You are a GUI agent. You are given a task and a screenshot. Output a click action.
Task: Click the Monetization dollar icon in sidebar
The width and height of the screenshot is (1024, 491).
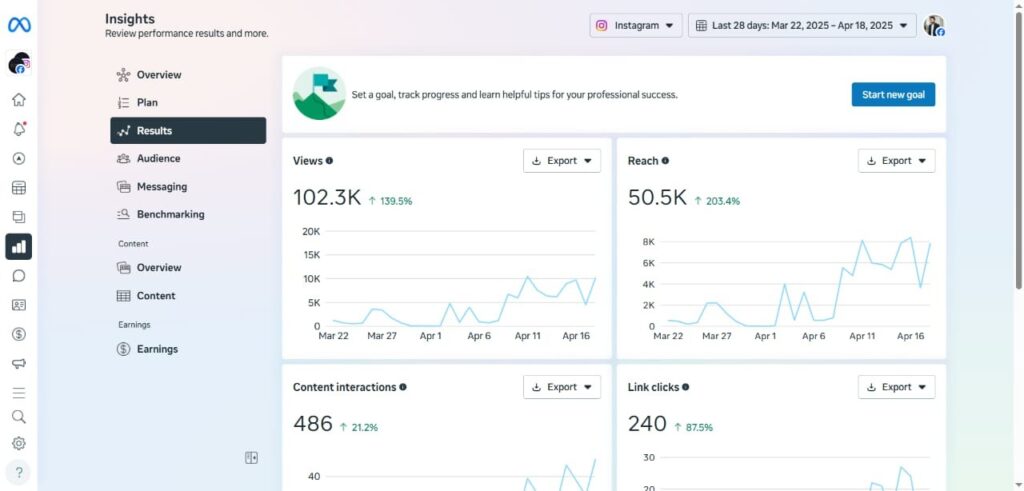[x=19, y=334]
